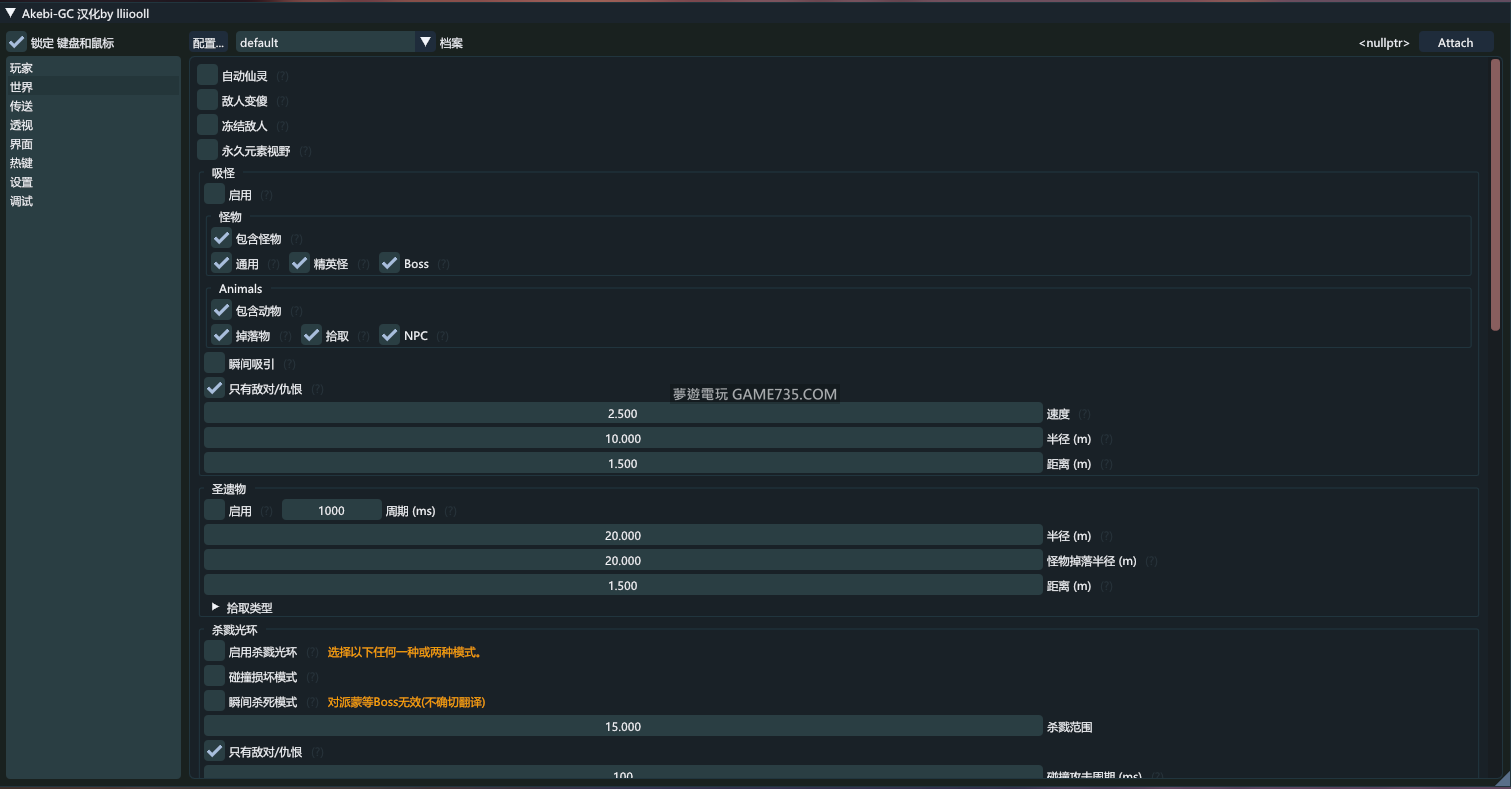1511x789 pixels.
Task: Click the 周期 (ms) input field showing 1000
Action: tap(331, 511)
